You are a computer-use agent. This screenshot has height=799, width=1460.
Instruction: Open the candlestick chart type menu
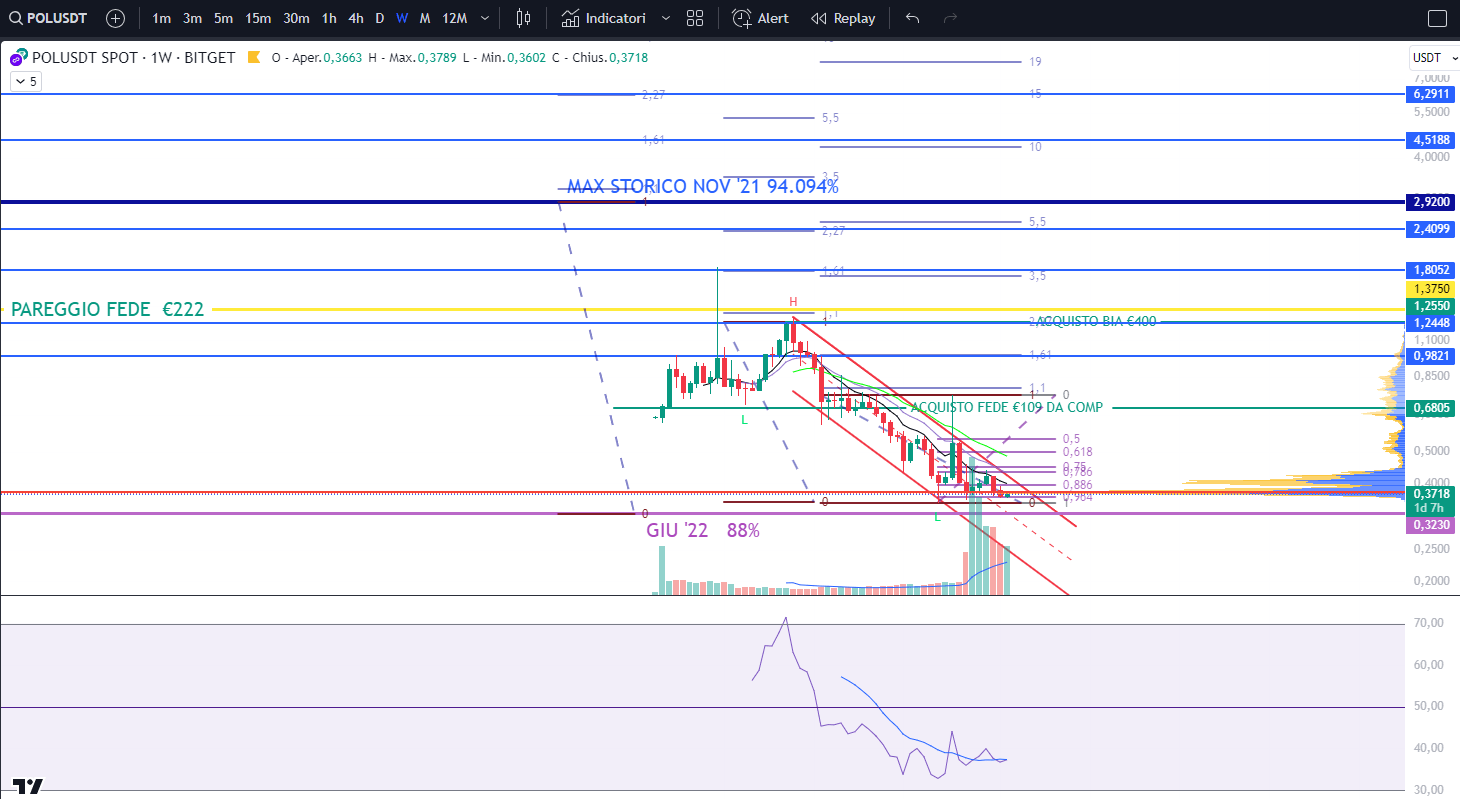tap(523, 18)
